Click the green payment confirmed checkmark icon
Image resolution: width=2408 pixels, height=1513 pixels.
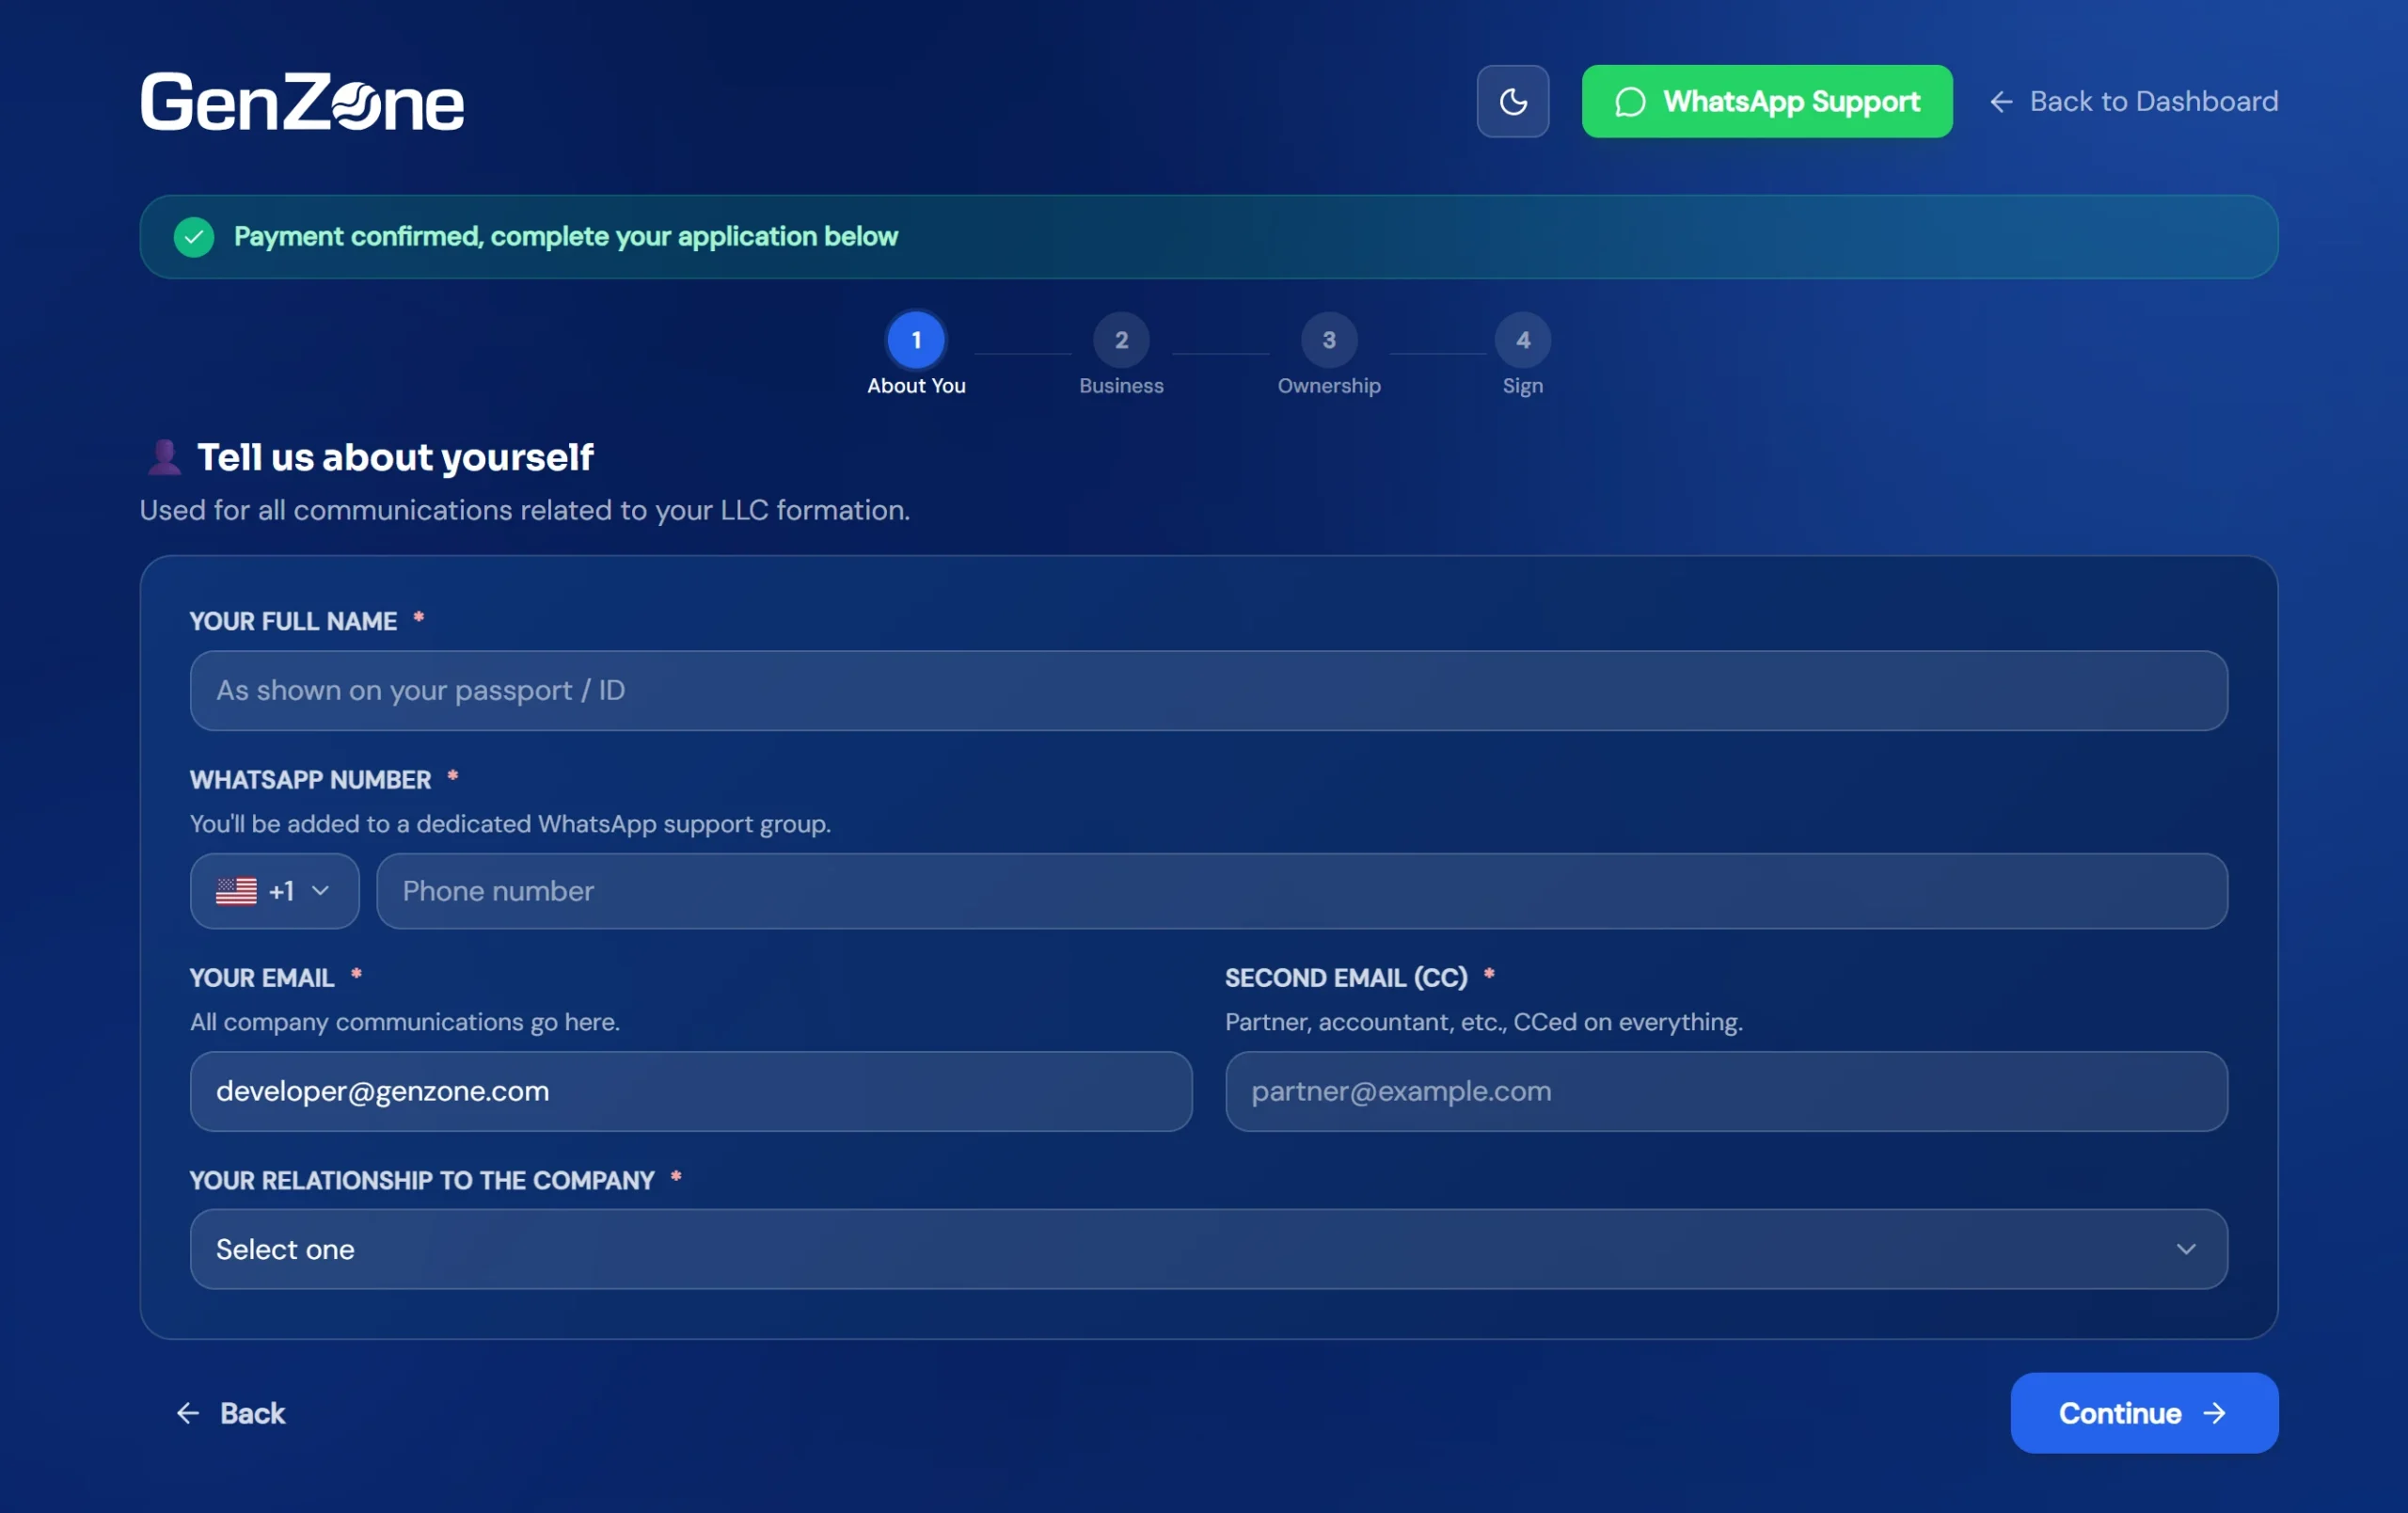[x=194, y=237]
